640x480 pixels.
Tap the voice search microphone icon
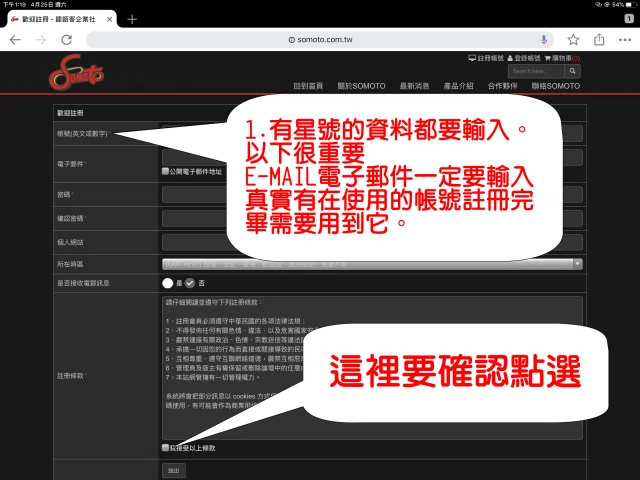coord(543,40)
